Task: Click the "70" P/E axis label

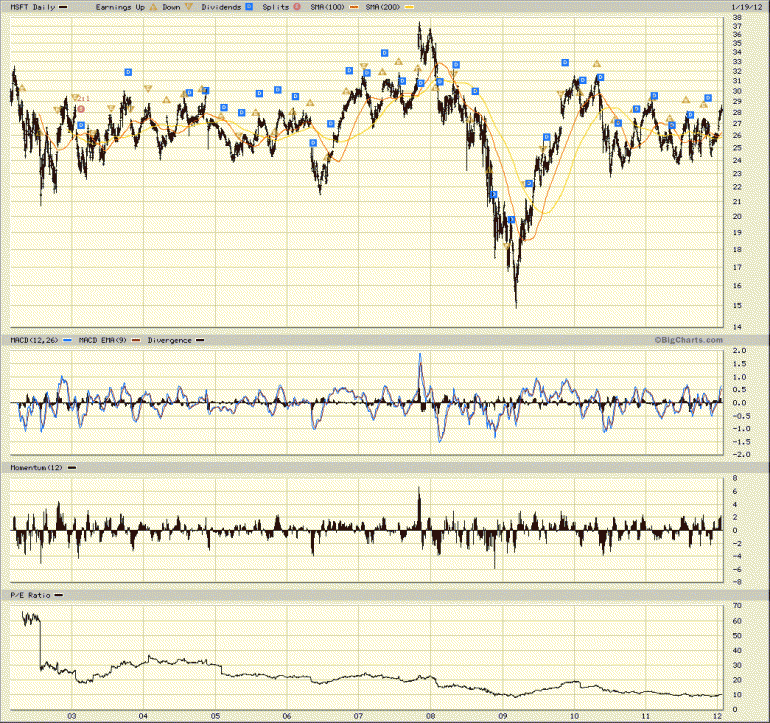Action: pyautogui.click(x=737, y=606)
